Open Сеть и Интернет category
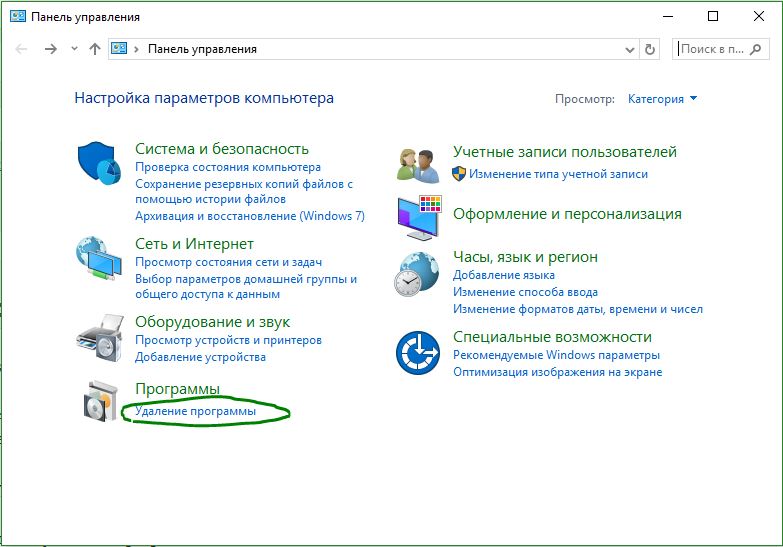The image size is (783, 547). (x=194, y=244)
